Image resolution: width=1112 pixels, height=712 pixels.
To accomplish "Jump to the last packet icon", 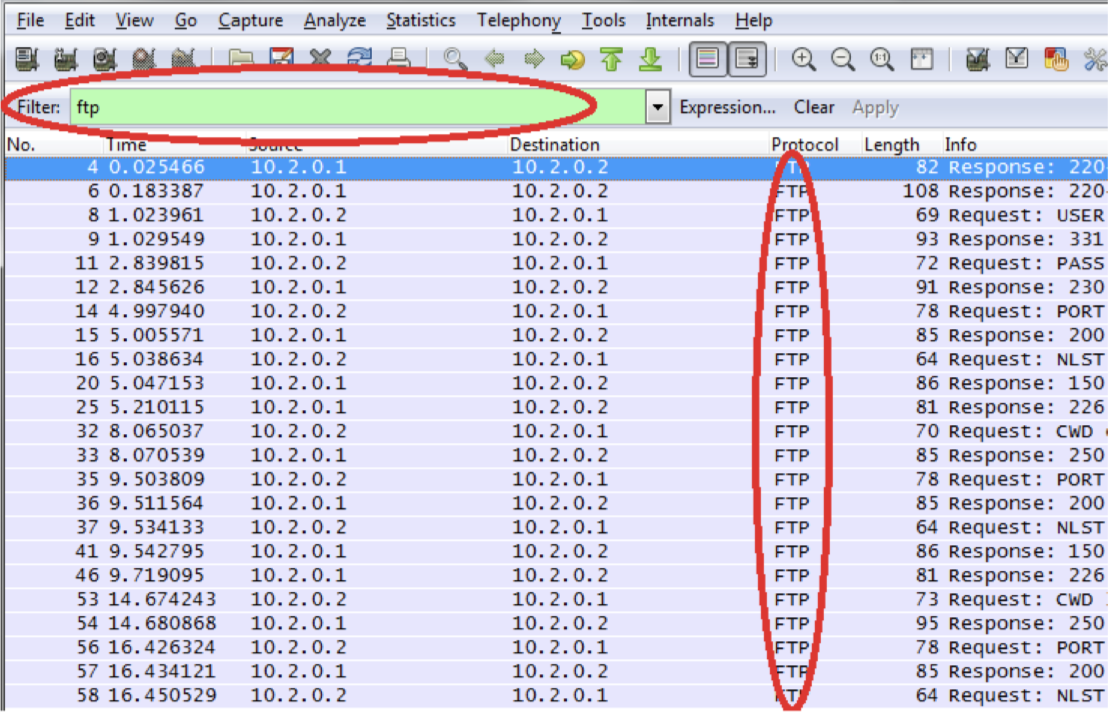I will (x=651, y=60).
